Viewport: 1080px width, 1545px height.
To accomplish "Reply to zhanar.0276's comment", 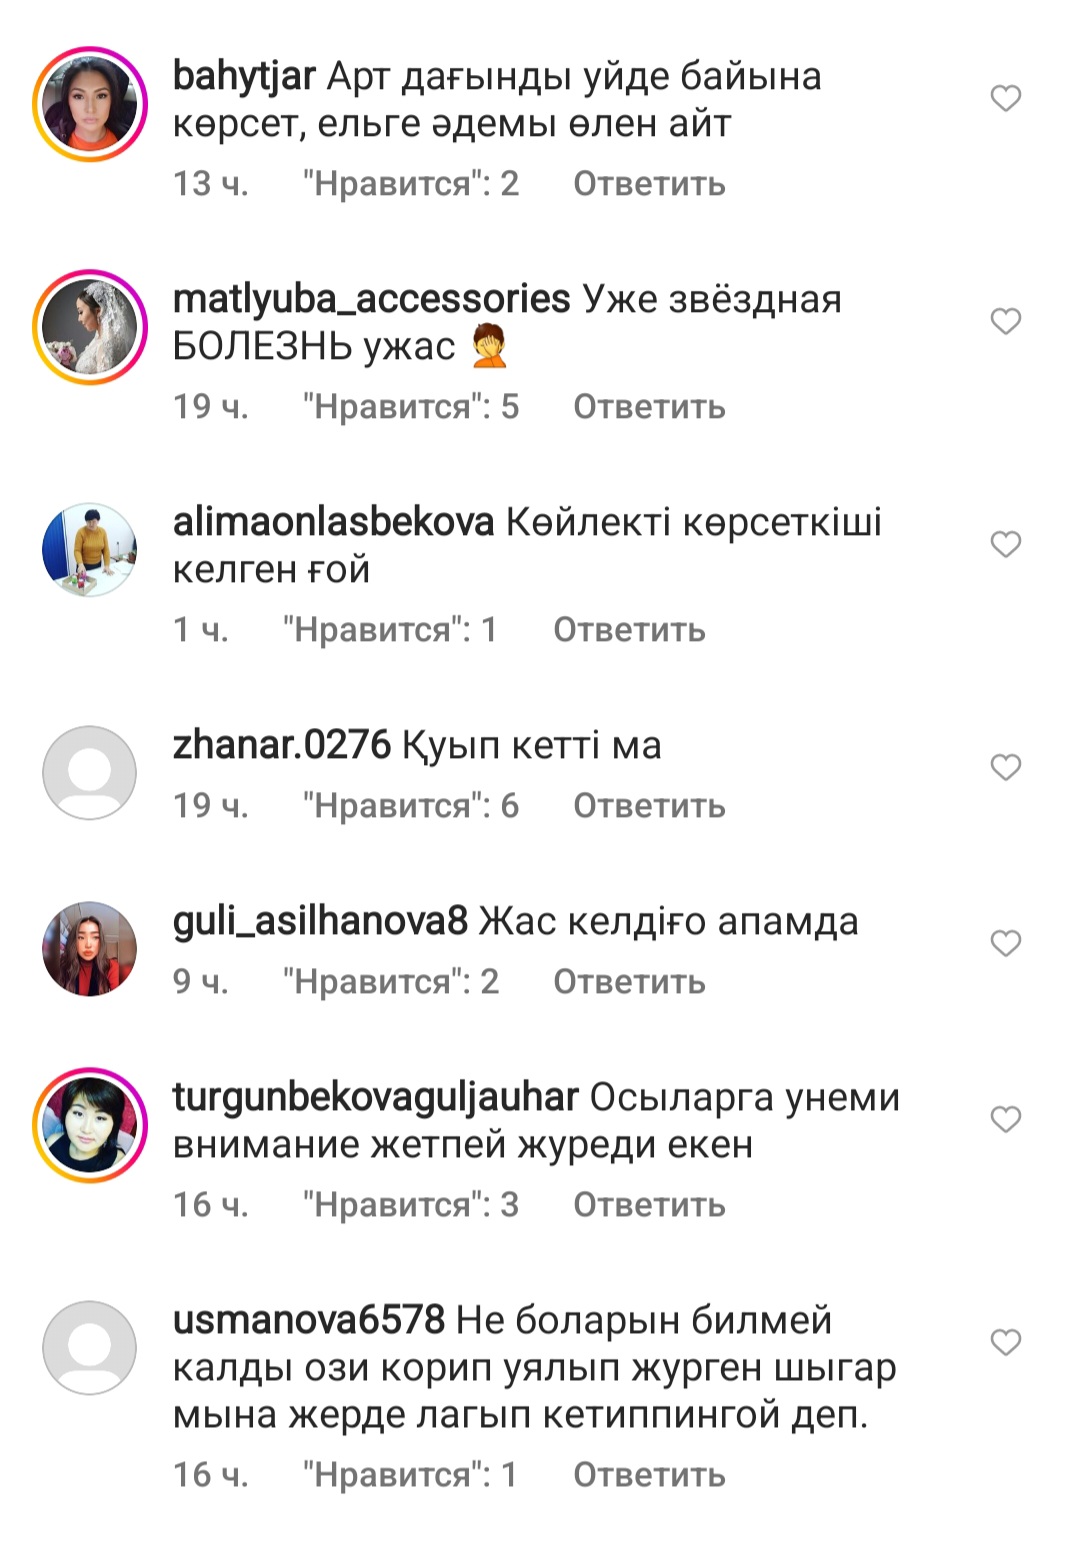I will pyautogui.click(x=649, y=806).
